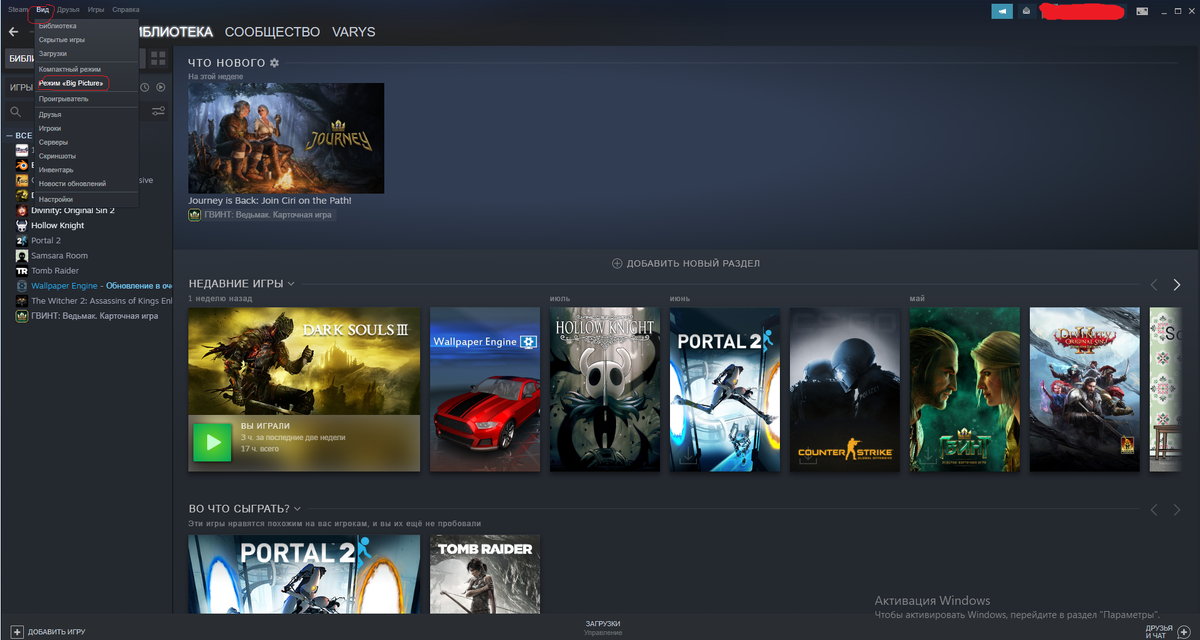Click Portal 2 icon in game list
The image size is (1200, 640).
(22, 240)
